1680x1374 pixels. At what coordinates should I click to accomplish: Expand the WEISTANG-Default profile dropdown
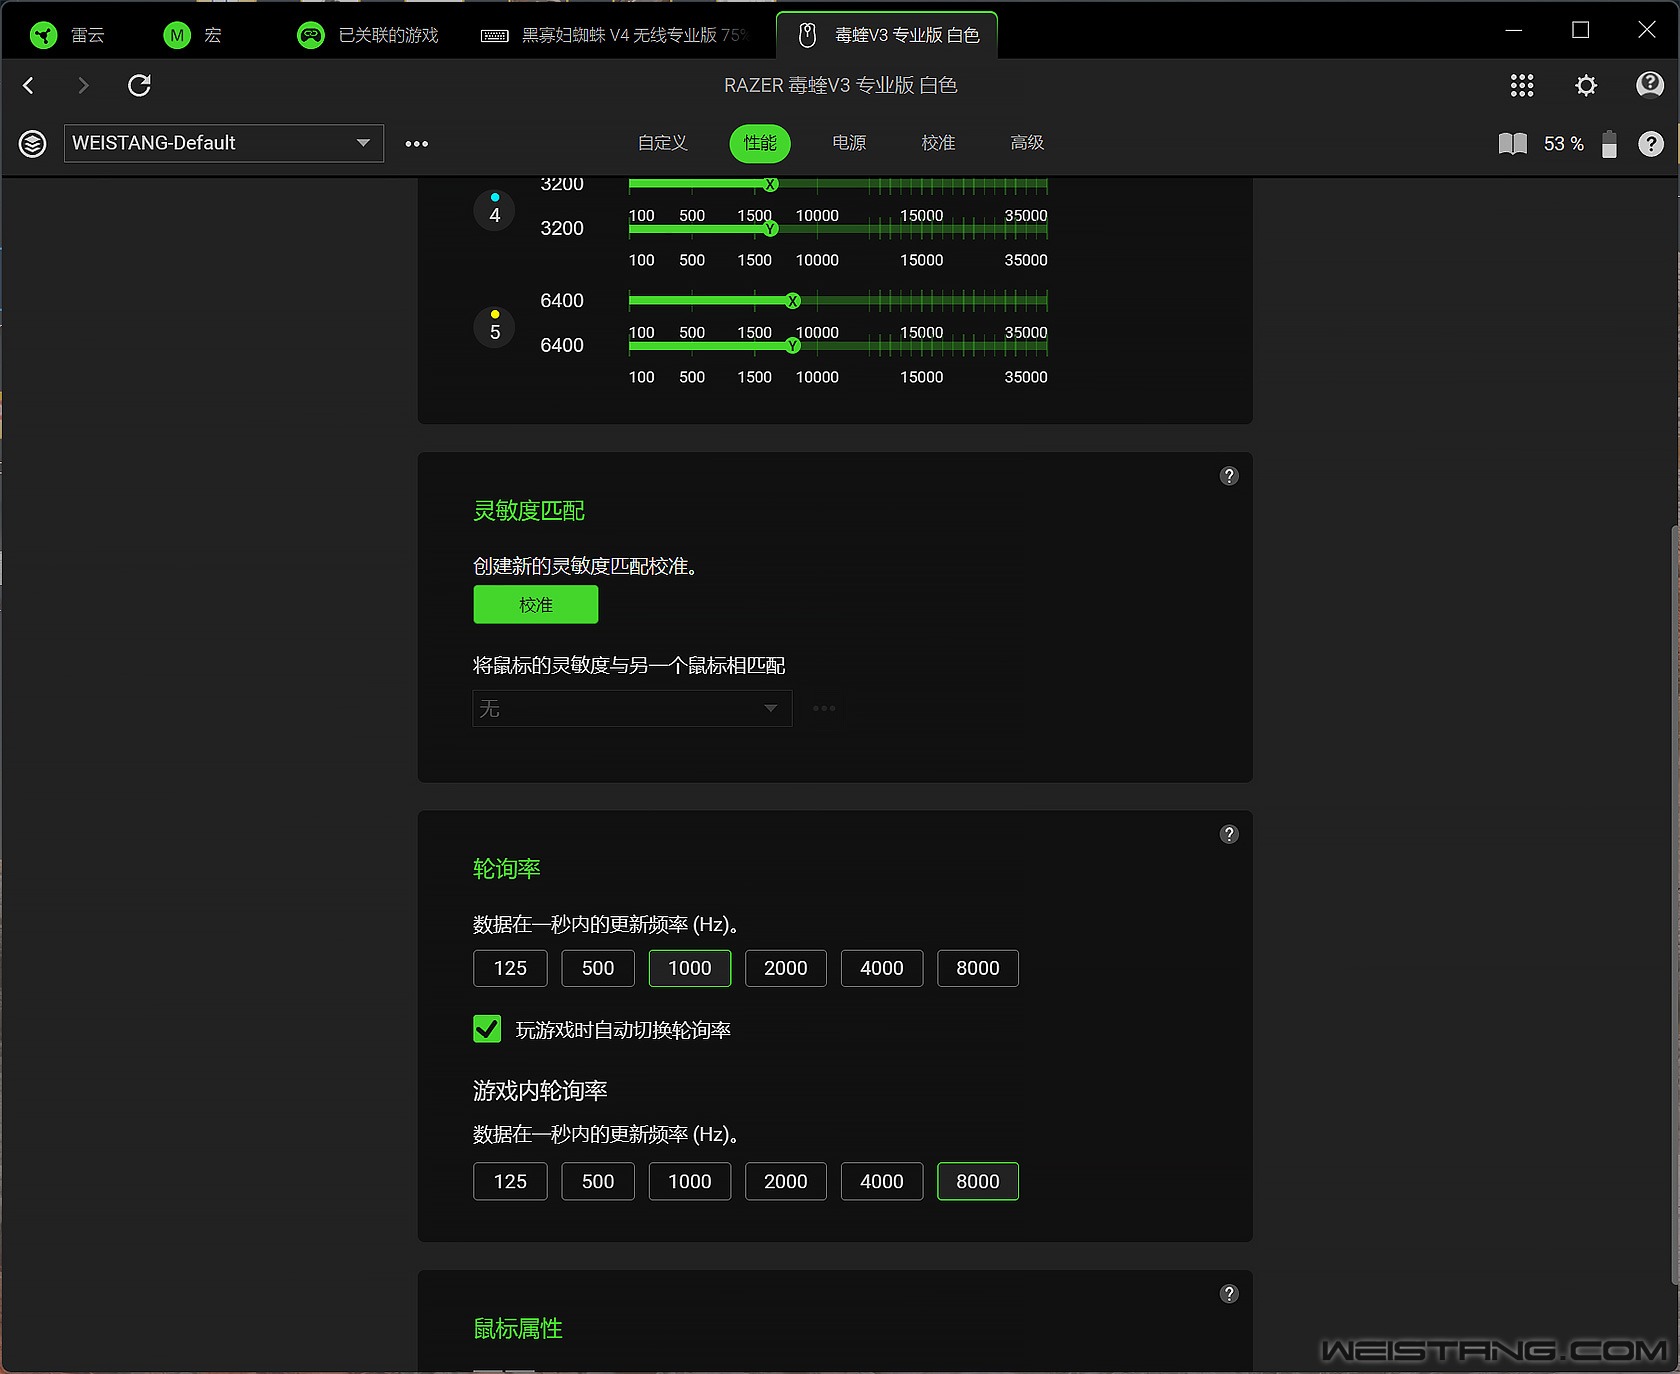coord(224,143)
